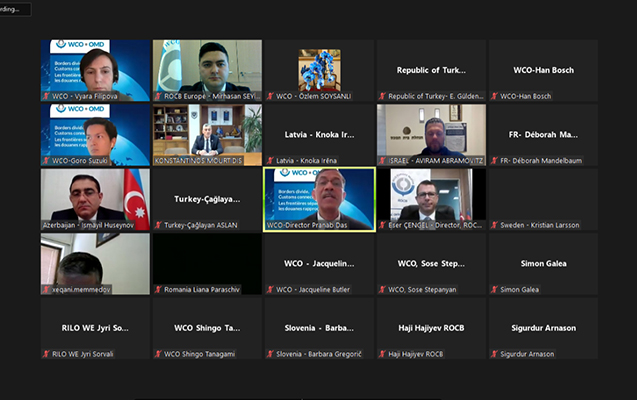Image resolution: width=637 pixels, height=400 pixels.
Task: Click muted mic icon beside Romania Liana Paraschiv
Action: point(158,290)
